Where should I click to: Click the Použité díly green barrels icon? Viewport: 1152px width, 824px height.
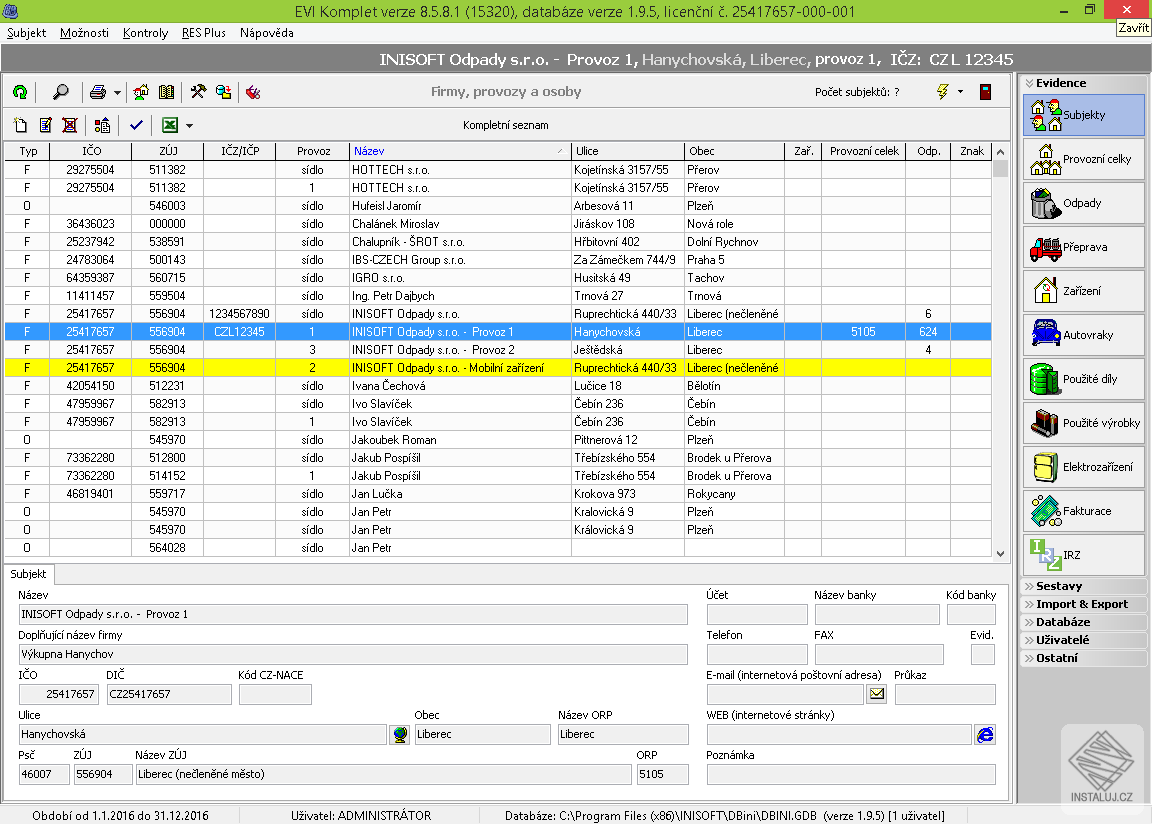[x=1044, y=379]
